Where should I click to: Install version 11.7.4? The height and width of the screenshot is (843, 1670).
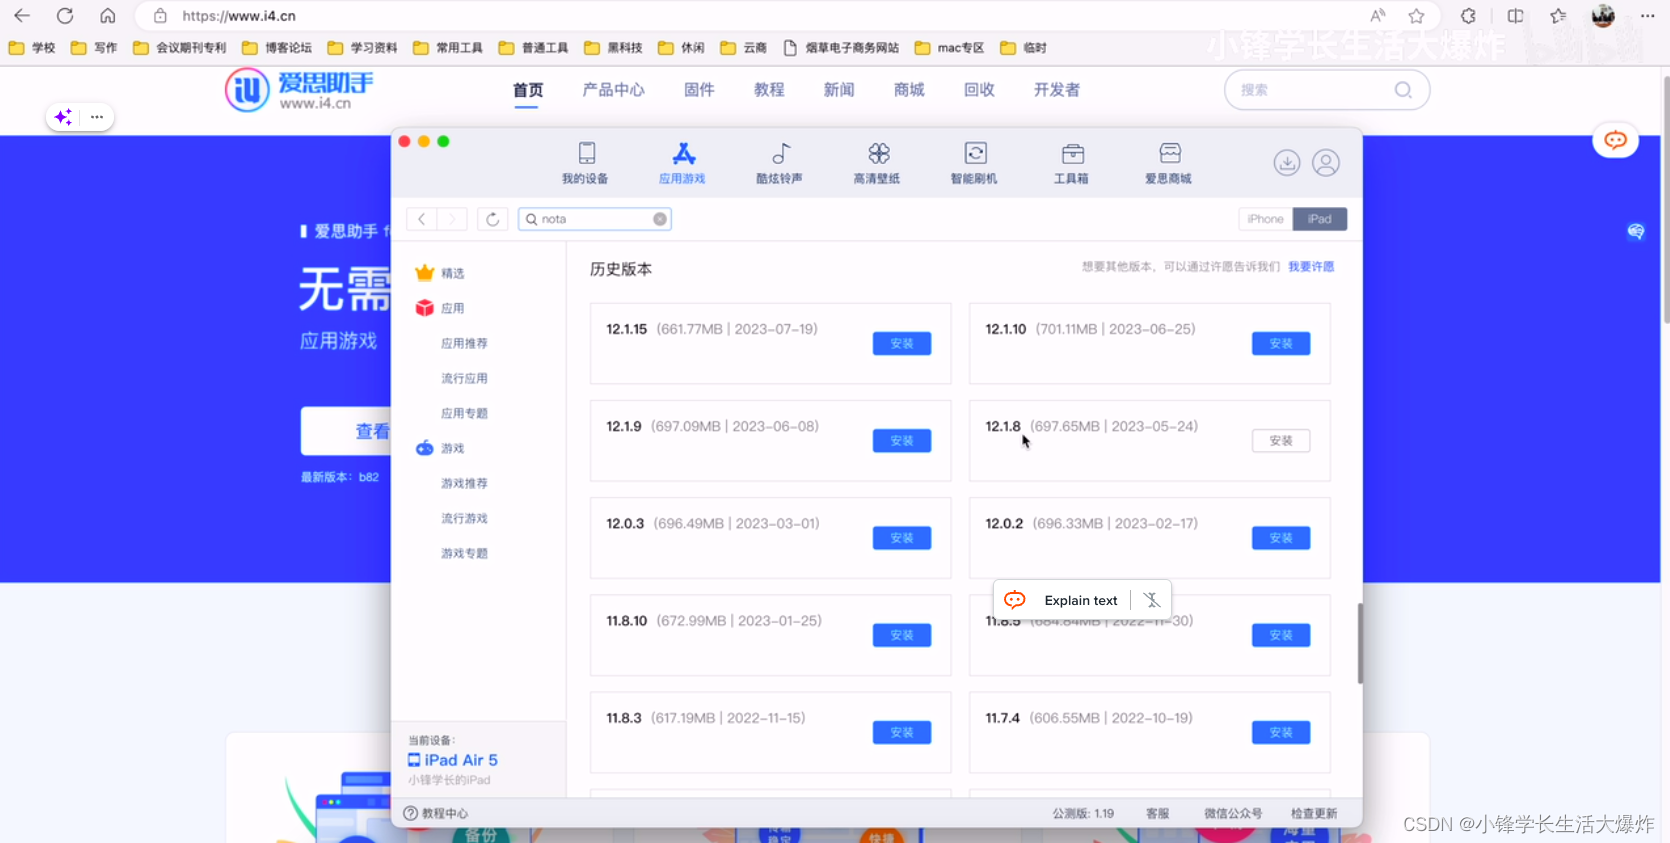point(1281,732)
